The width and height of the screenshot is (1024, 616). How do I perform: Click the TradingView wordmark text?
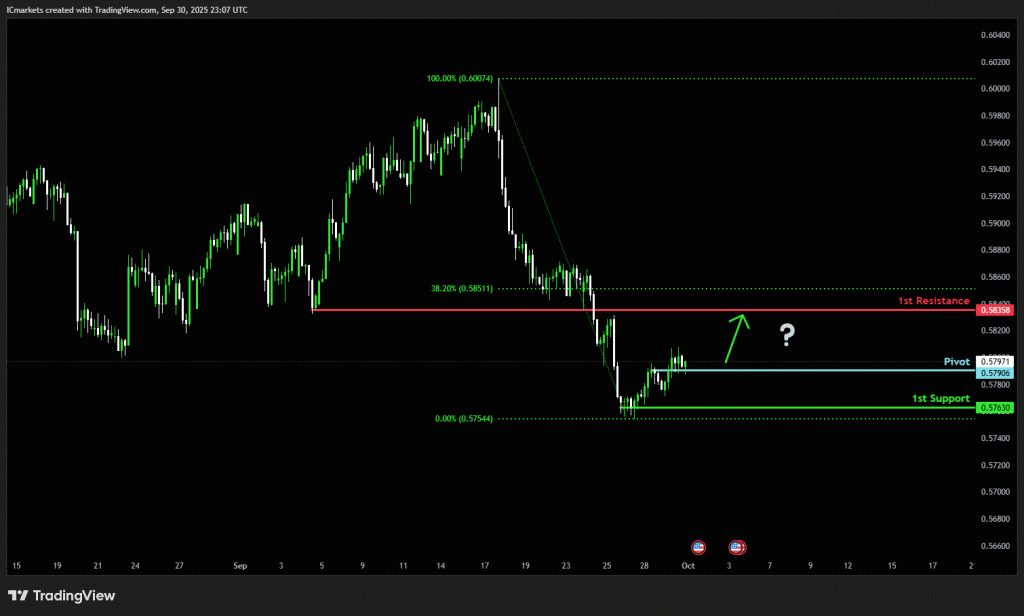(74, 596)
